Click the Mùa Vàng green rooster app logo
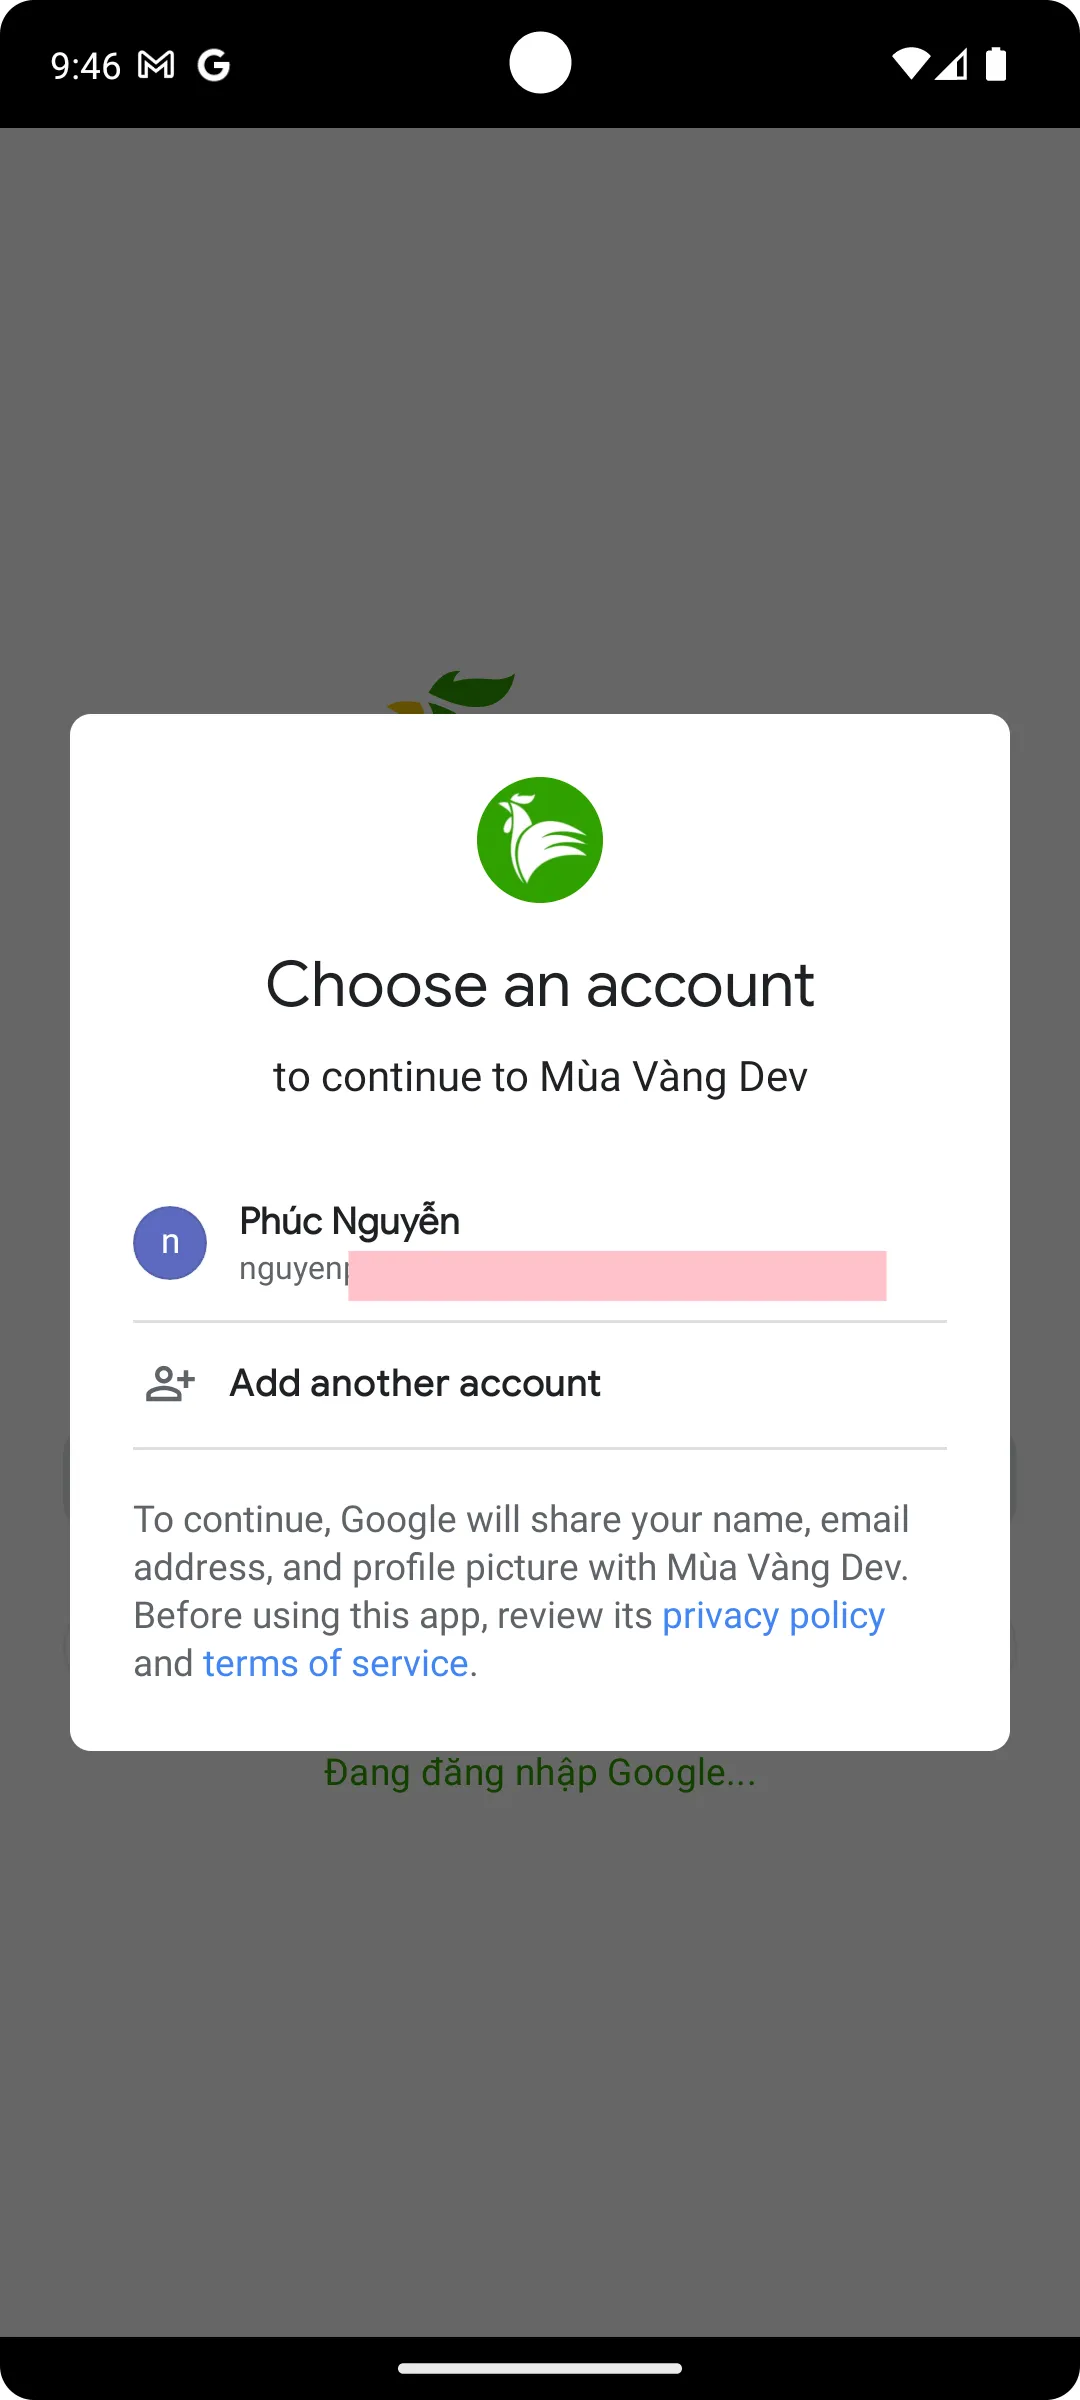The image size is (1080, 2400). 540,840
